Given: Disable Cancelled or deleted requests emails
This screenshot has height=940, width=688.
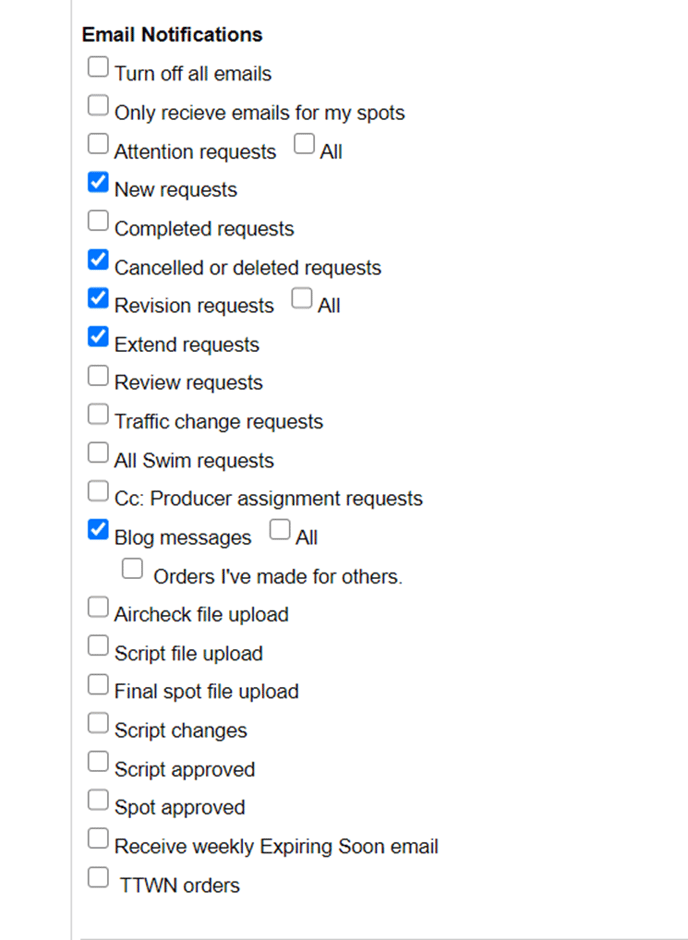Looking at the screenshot, I should (x=98, y=260).
